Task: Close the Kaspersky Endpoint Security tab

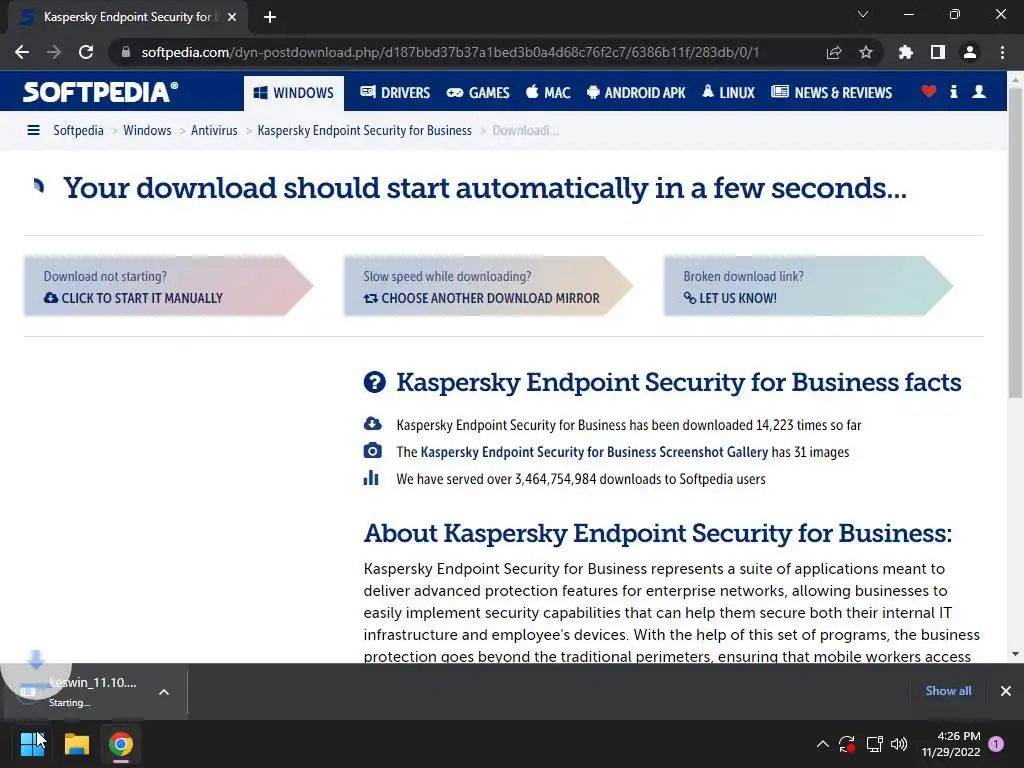Action: coord(232,17)
